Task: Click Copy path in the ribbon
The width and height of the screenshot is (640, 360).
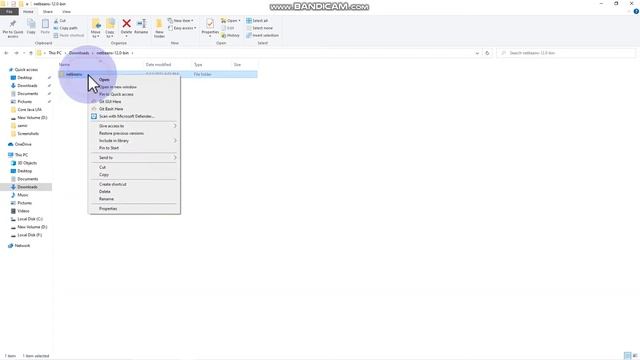Action: [65, 28]
